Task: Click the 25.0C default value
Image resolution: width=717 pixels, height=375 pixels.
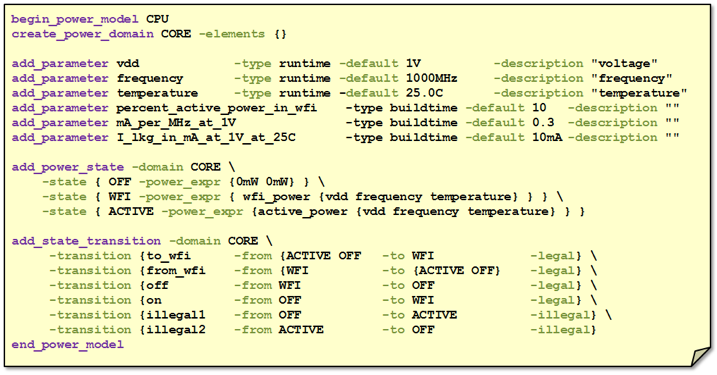Action: [x=424, y=93]
